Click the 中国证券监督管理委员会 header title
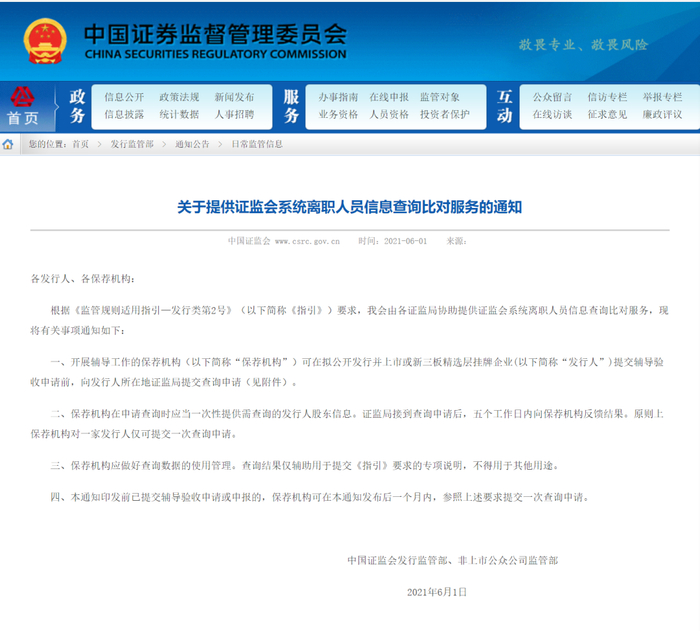Image resolution: width=700 pixels, height=631 pixels. 215,34
